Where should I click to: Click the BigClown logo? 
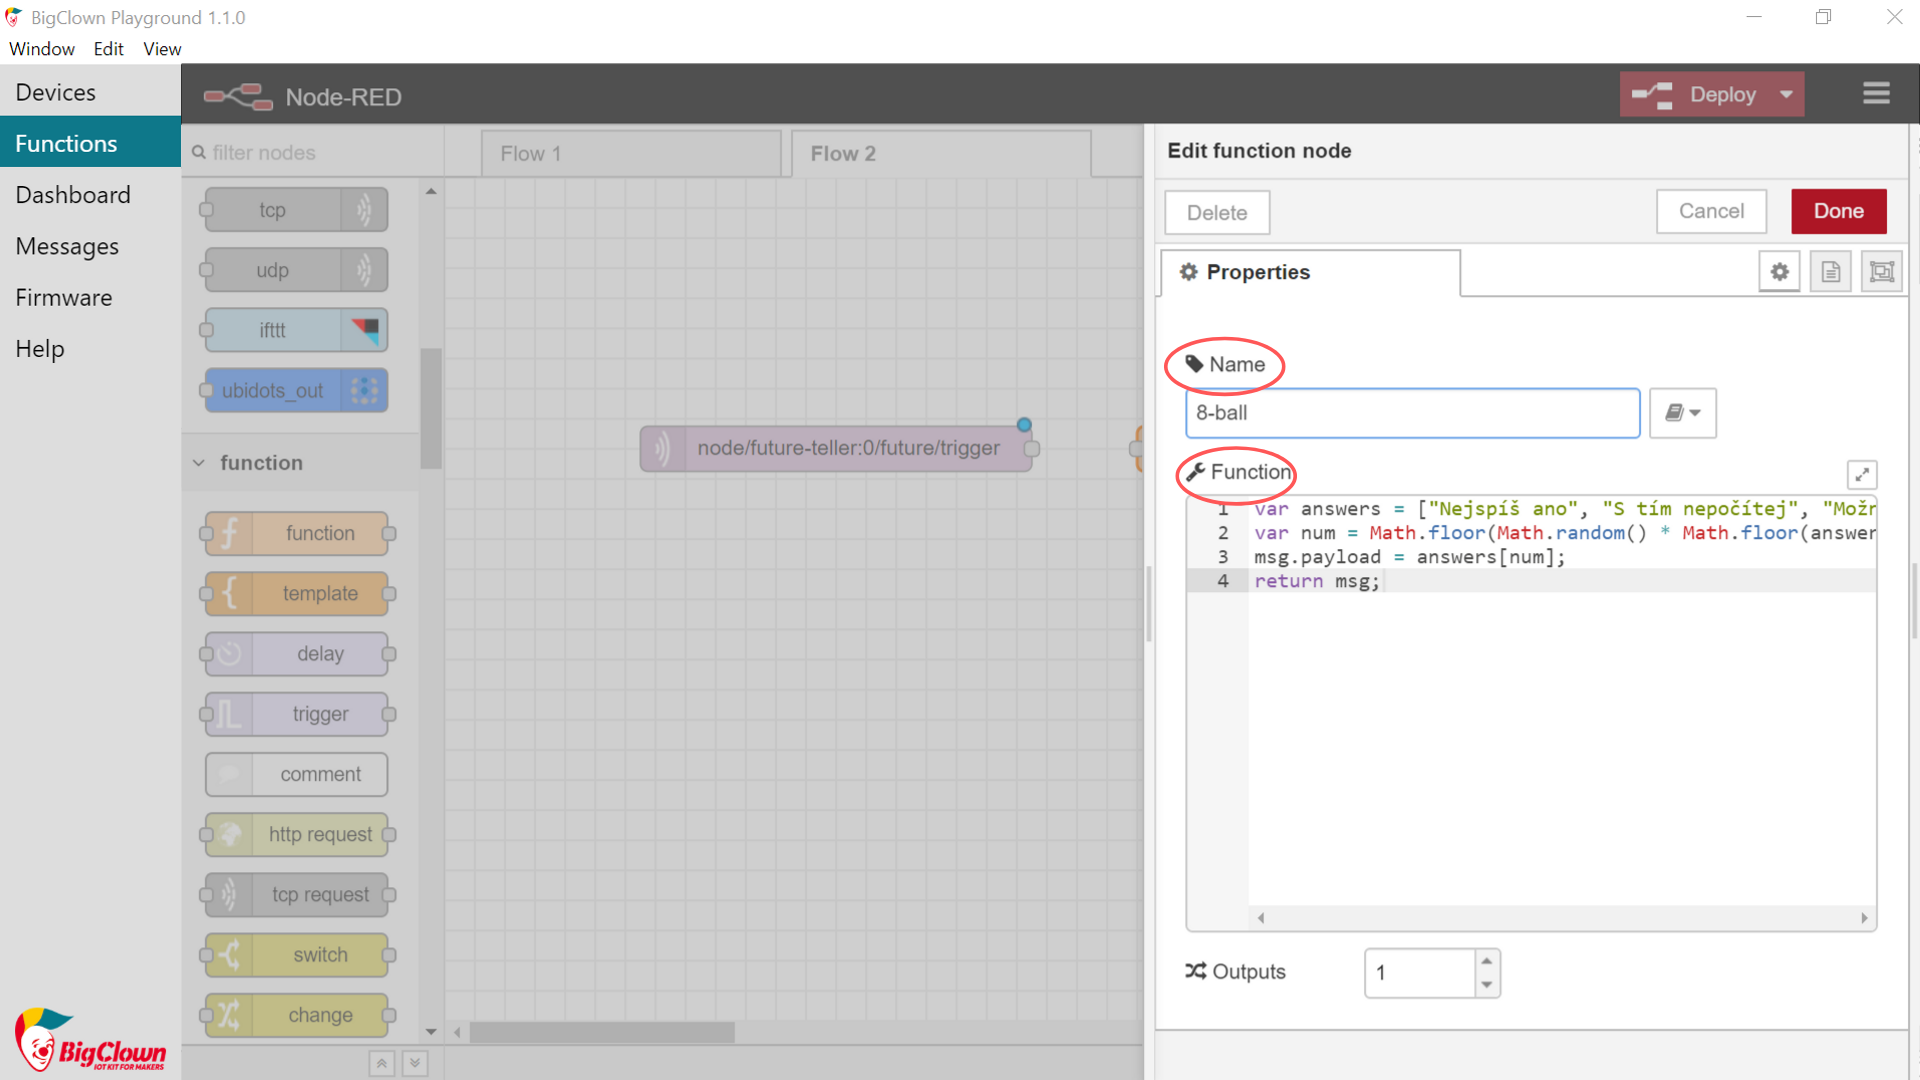pos(90,1040)
